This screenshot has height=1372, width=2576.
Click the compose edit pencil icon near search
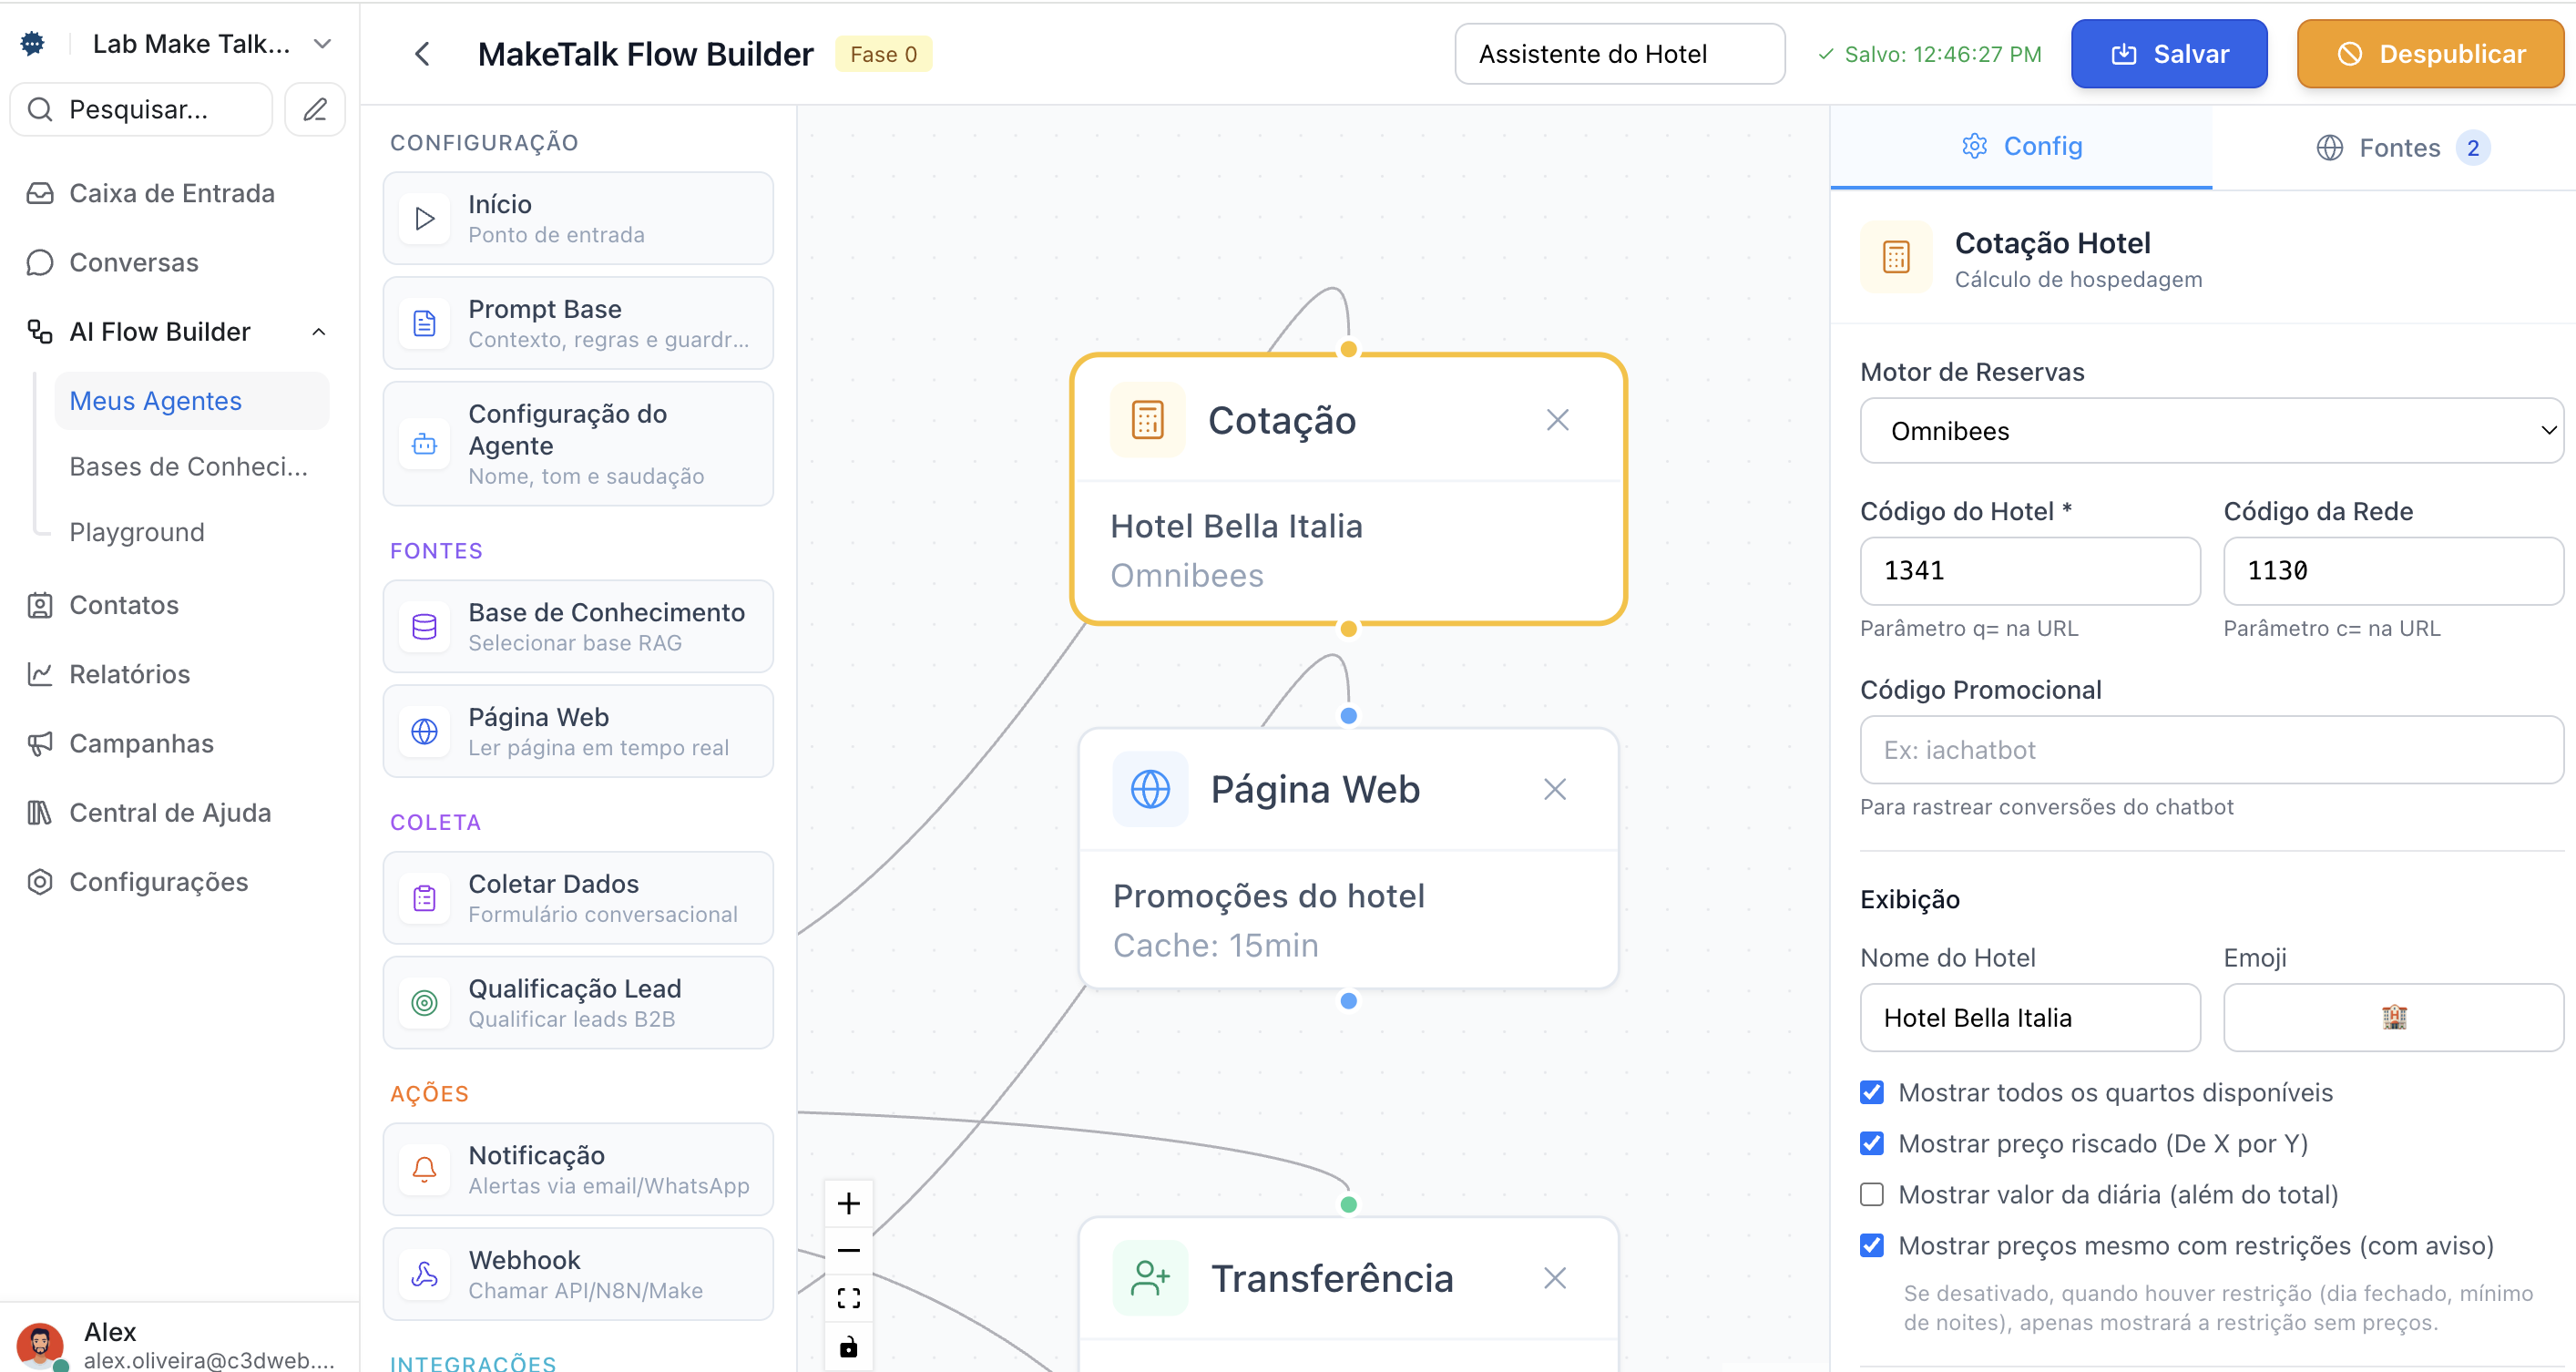click(315, 109)
